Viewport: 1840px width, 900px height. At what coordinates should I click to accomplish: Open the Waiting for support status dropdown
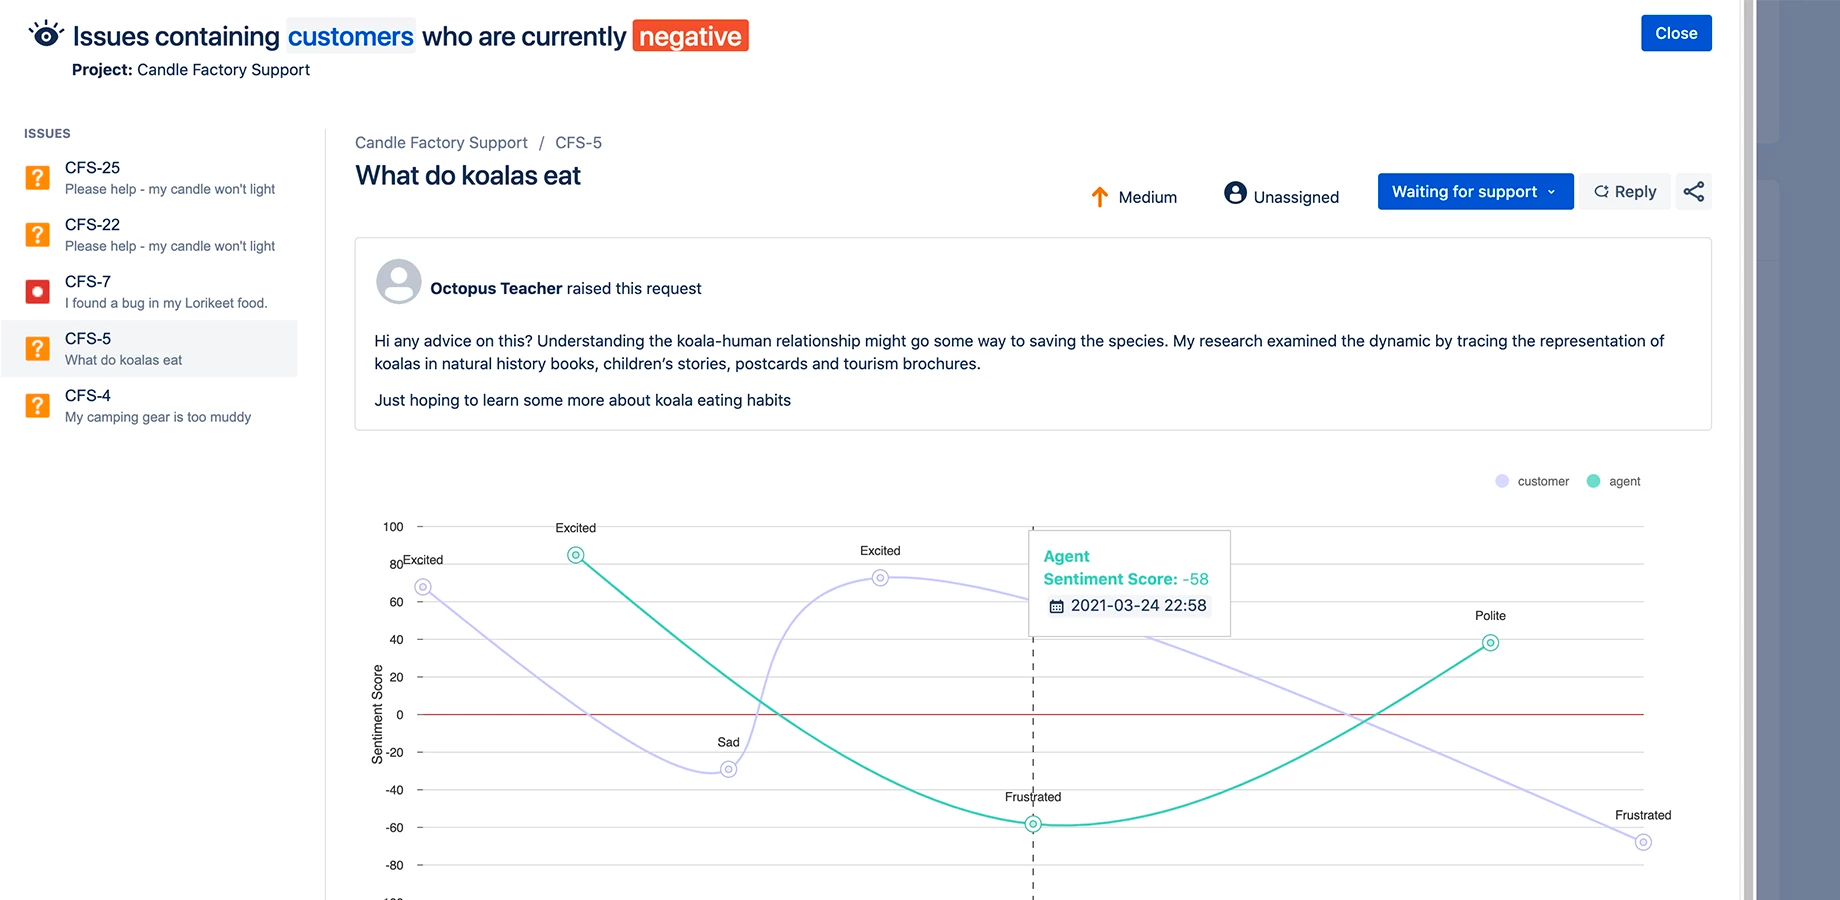click(x=1474, y=192)
